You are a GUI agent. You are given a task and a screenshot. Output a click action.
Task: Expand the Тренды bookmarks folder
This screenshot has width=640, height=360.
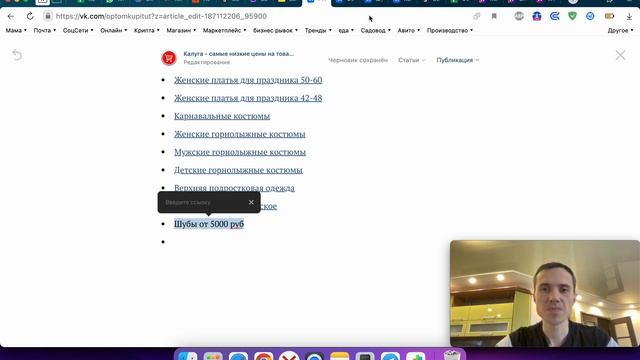point(318,30)
